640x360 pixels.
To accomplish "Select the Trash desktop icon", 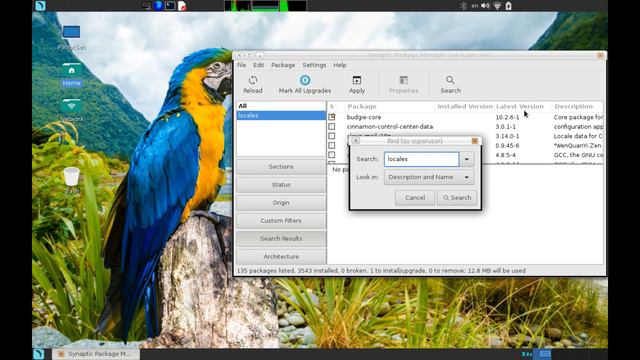I will pos(71,177).
